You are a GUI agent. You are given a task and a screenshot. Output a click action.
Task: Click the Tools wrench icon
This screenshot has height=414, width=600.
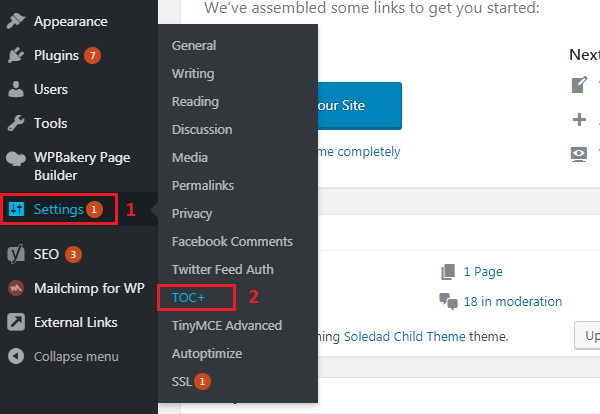15,123
